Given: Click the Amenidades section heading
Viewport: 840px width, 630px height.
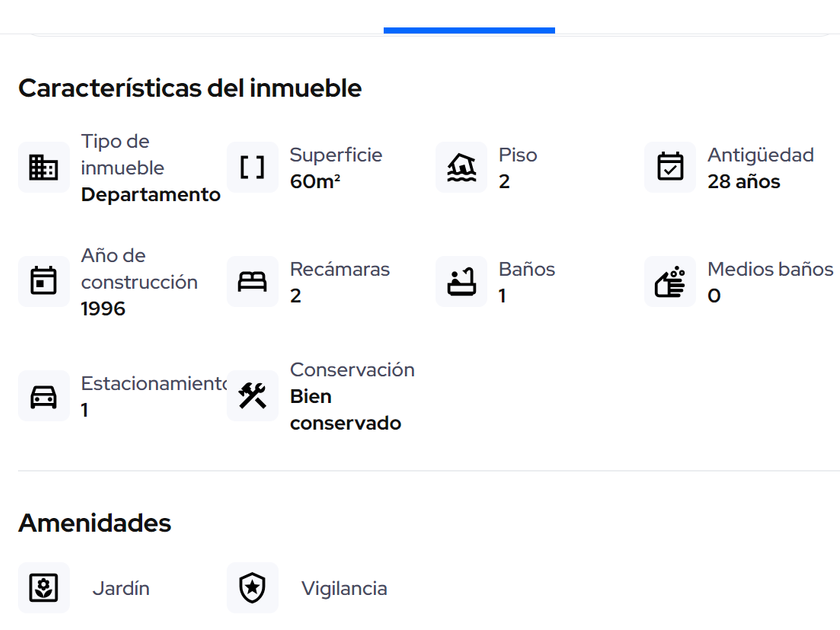Looking at the screenshot, I should (95, 523).
